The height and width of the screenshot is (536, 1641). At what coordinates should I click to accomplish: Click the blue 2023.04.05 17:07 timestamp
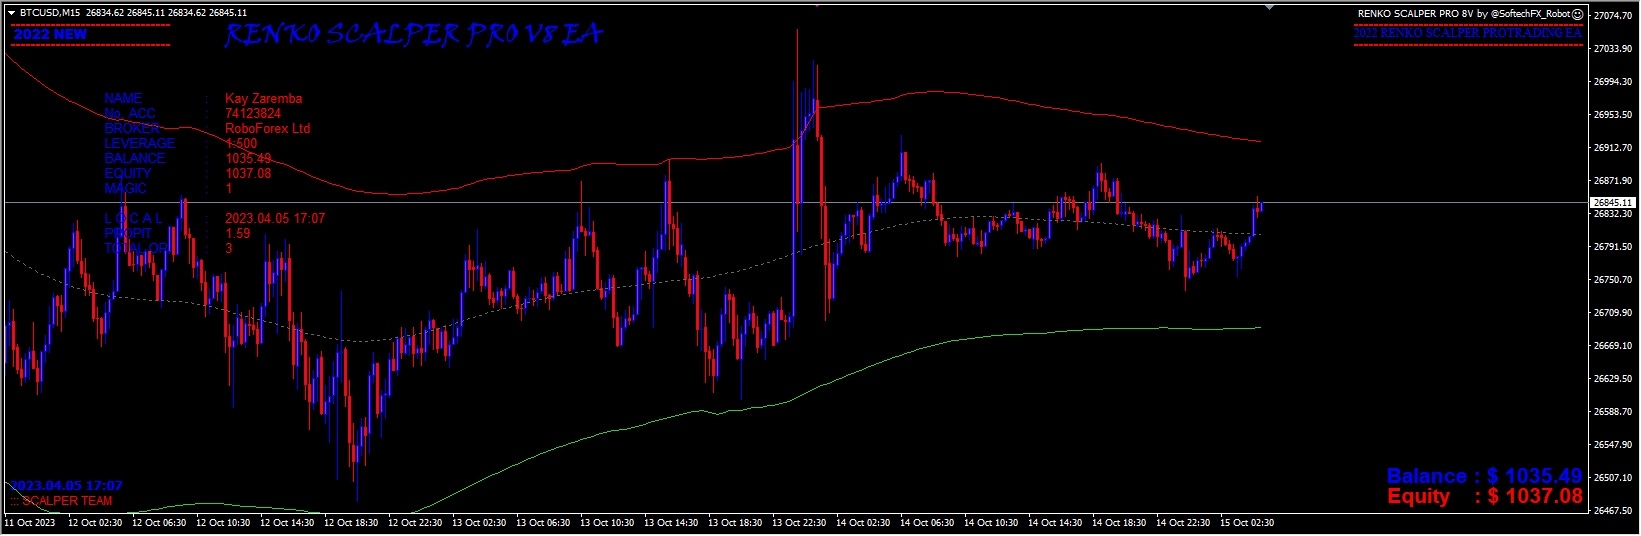66,486
